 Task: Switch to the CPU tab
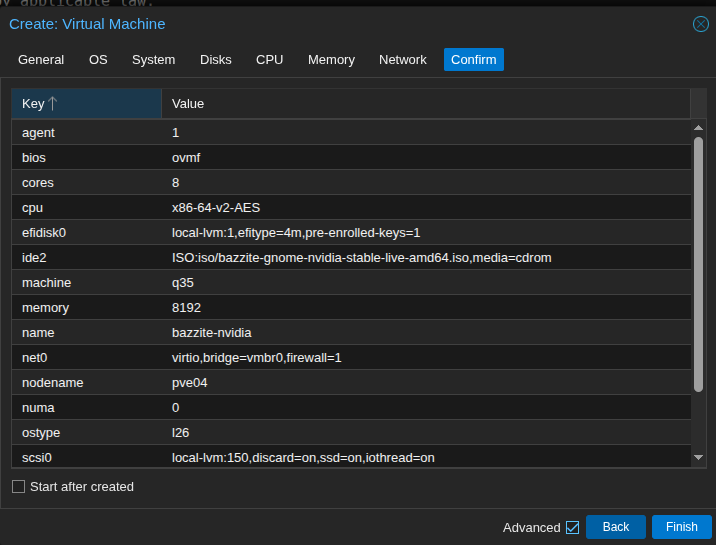269,60
